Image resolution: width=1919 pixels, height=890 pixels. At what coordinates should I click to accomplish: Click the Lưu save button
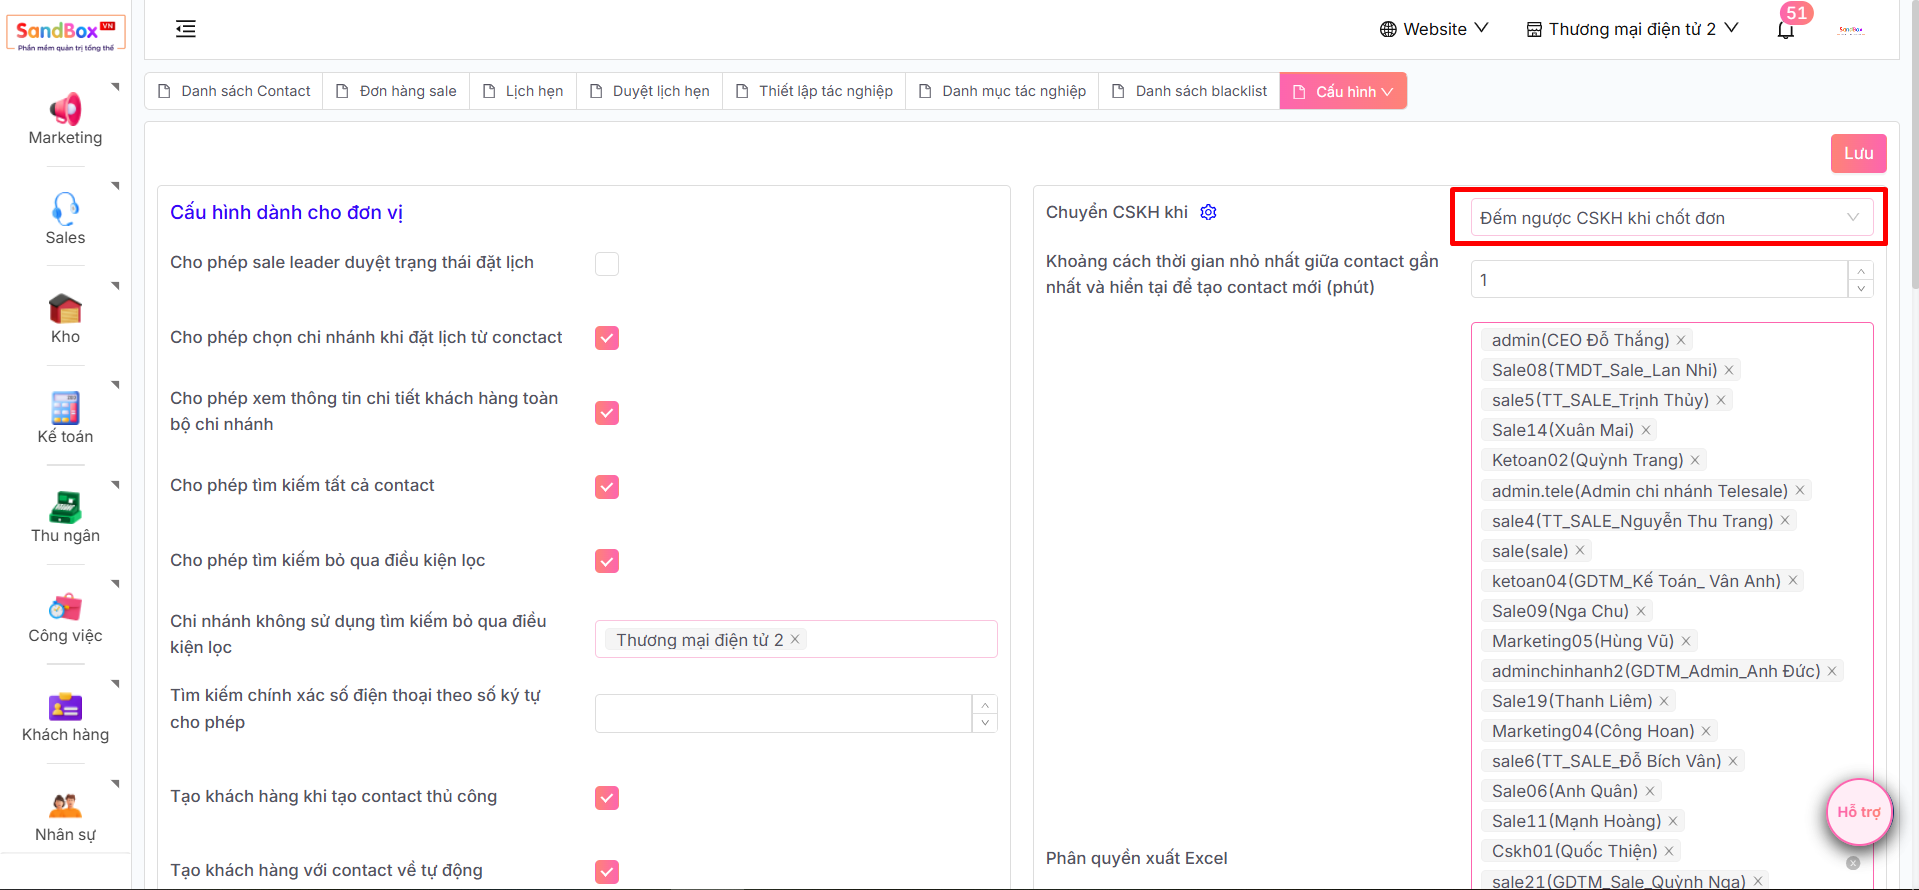(1858, 153)
